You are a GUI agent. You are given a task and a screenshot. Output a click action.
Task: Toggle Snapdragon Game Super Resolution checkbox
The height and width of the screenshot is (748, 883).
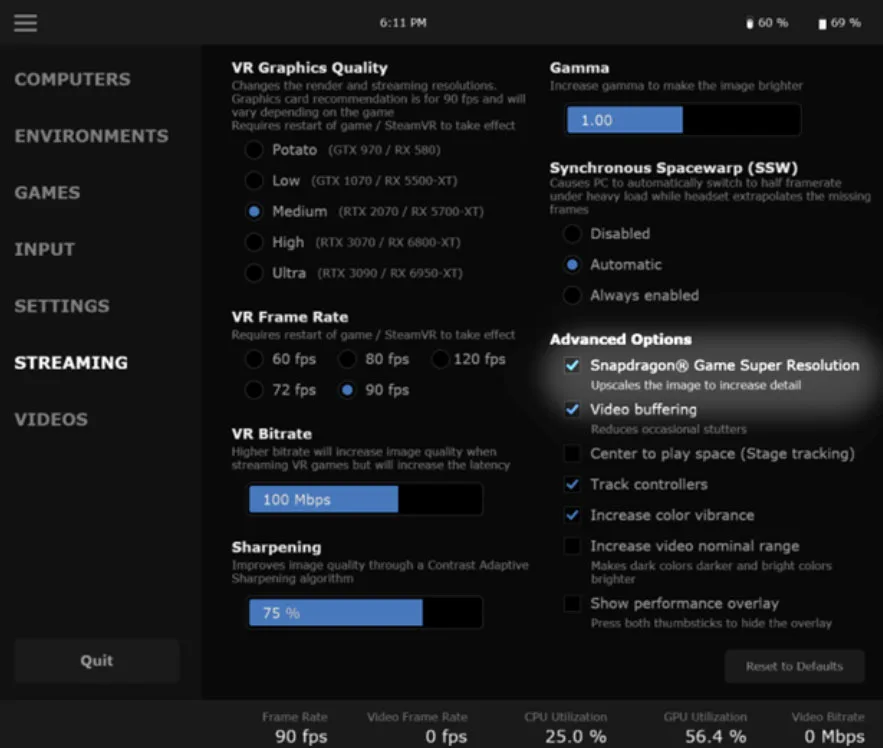pyautogui.click(x=572, y=366)
